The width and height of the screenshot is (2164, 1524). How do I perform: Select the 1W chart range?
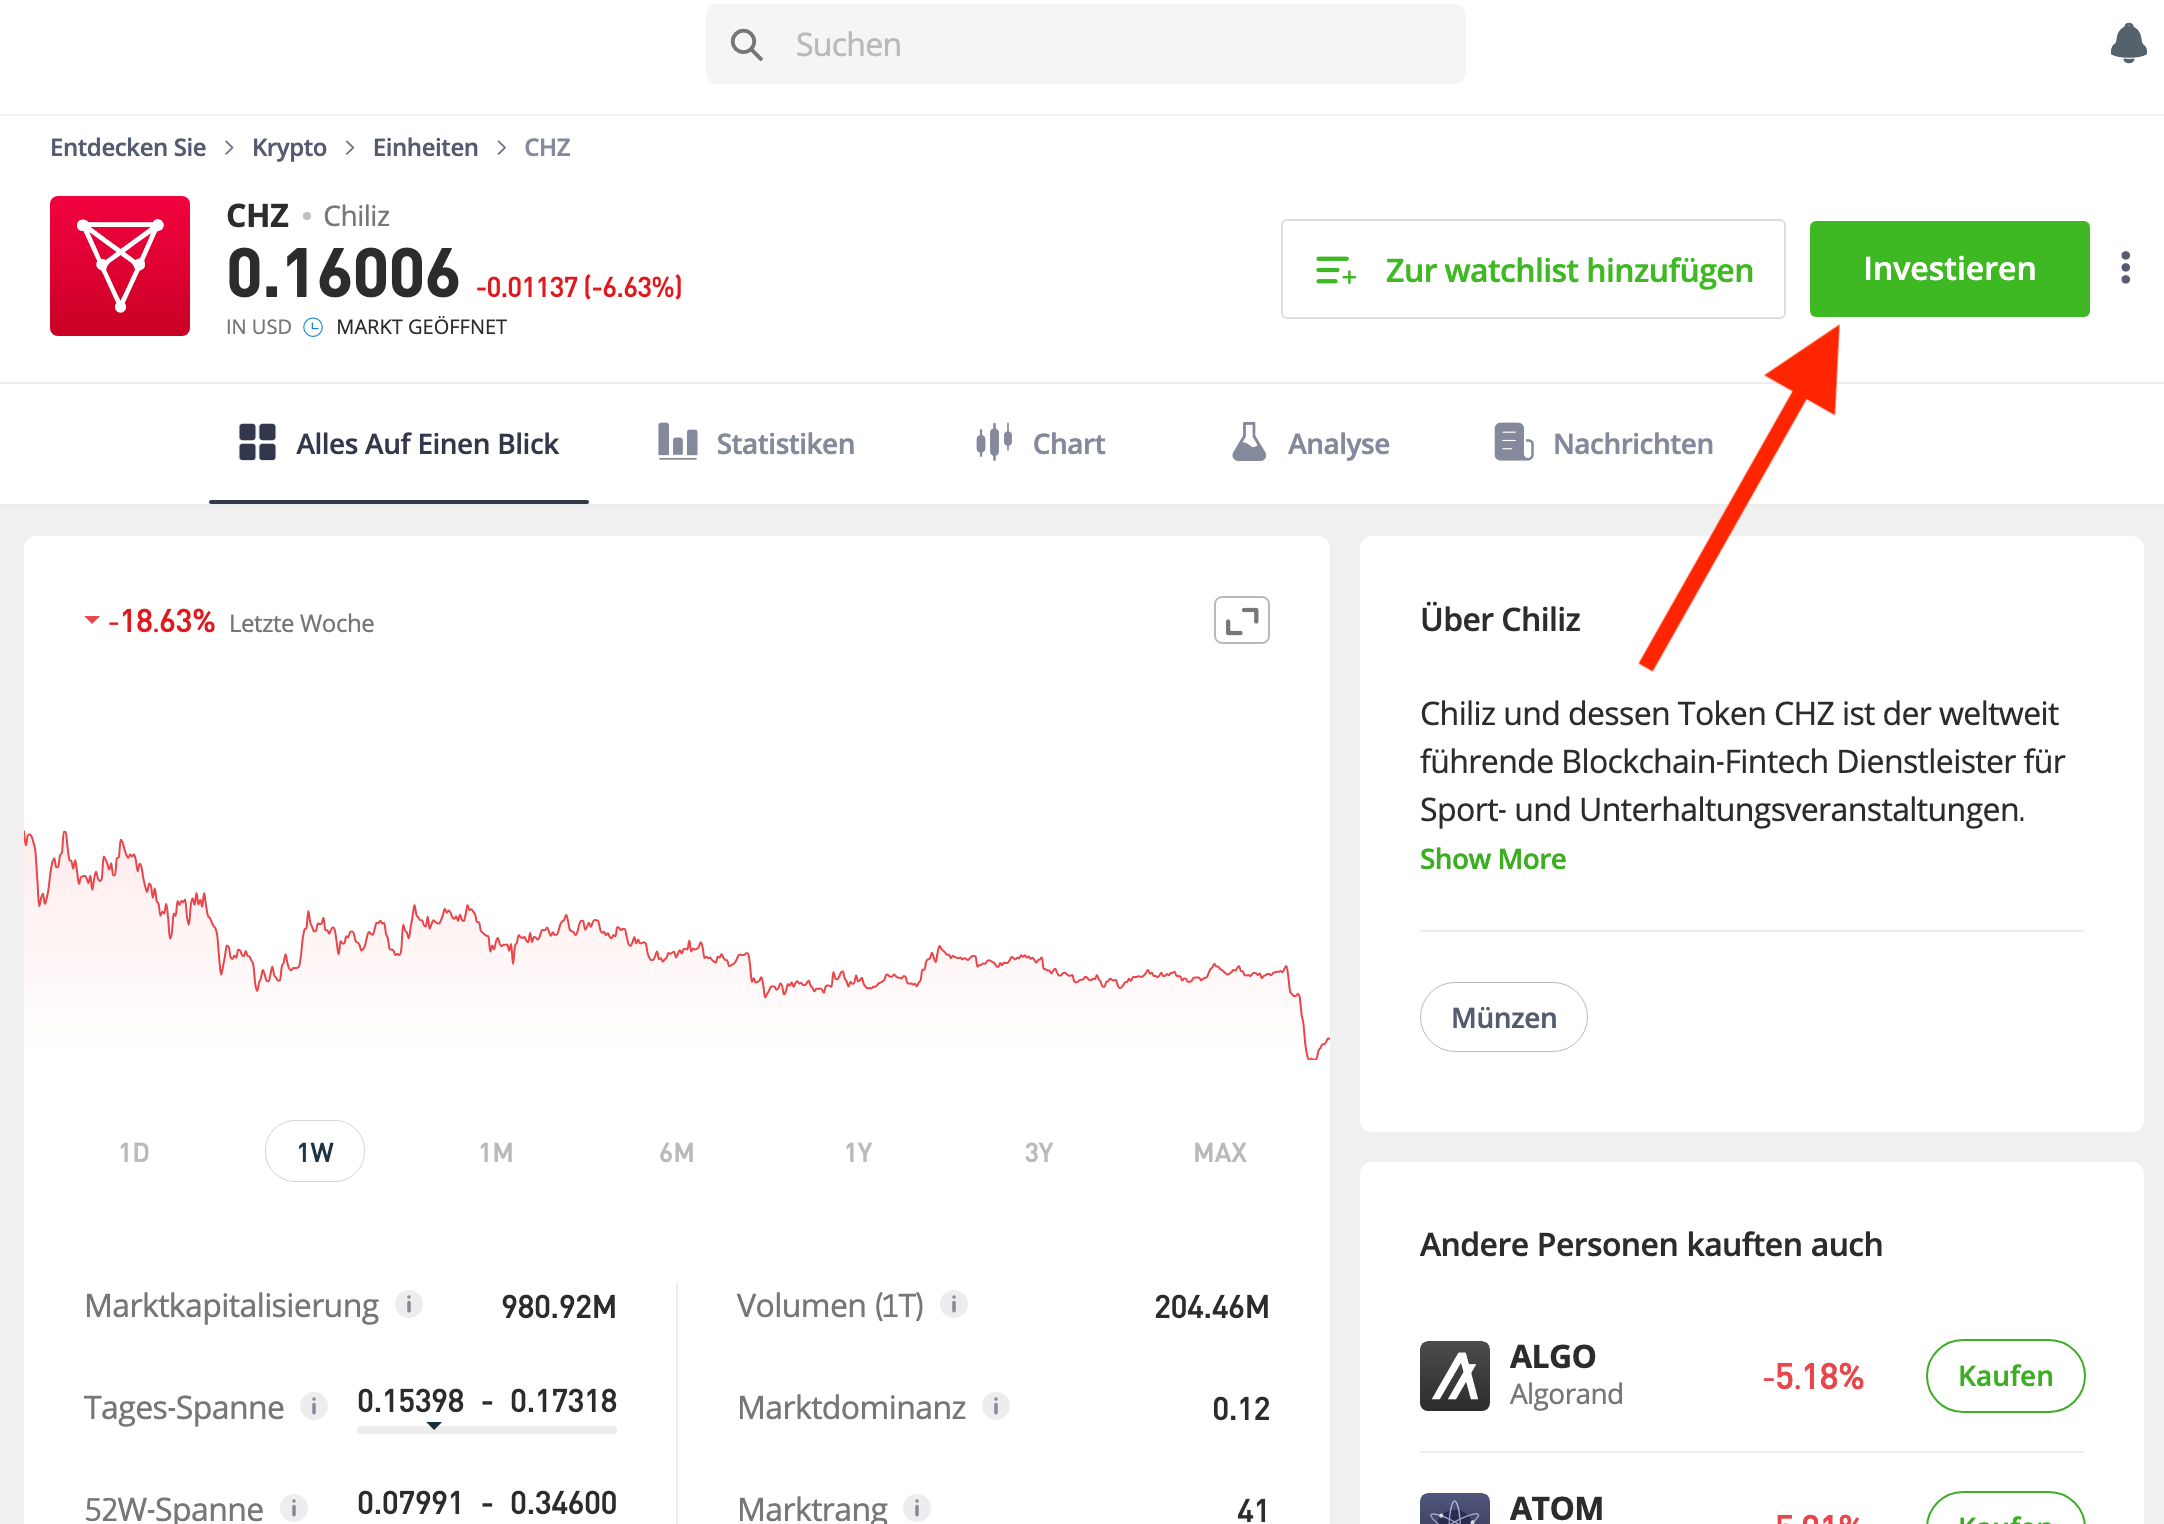[x=315, y=1152]
